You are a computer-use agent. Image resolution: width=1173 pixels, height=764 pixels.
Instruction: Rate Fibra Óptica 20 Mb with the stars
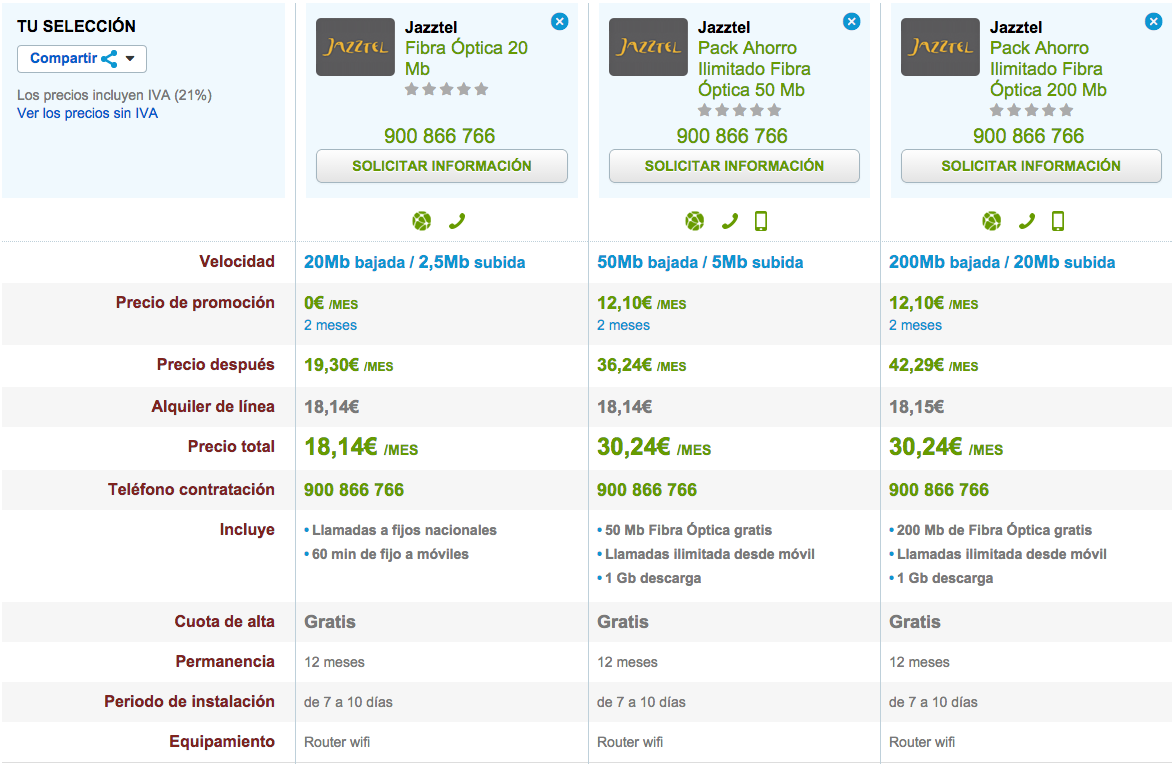(x=447, y=89)
